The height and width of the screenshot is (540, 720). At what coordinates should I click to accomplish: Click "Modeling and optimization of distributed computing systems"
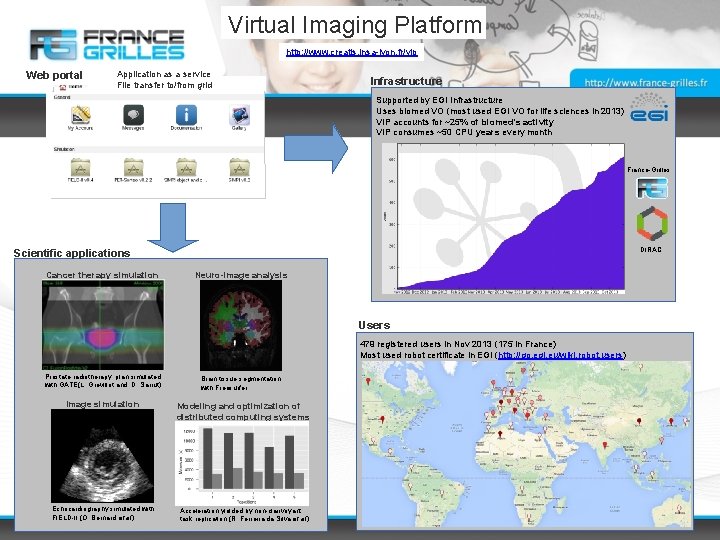[243, 411]
